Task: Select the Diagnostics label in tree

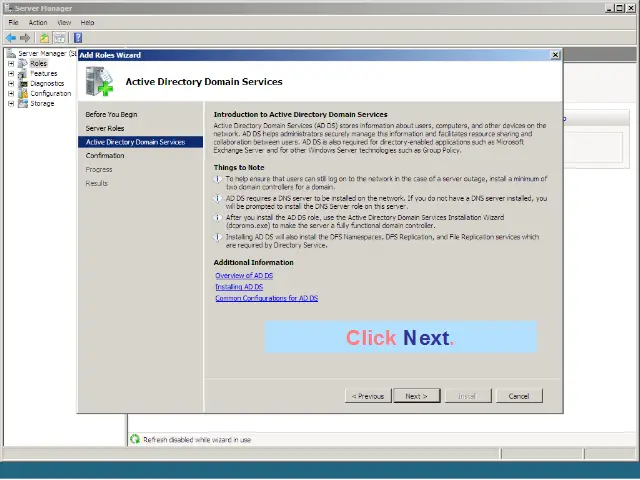Action: click(x=47, y=84)
